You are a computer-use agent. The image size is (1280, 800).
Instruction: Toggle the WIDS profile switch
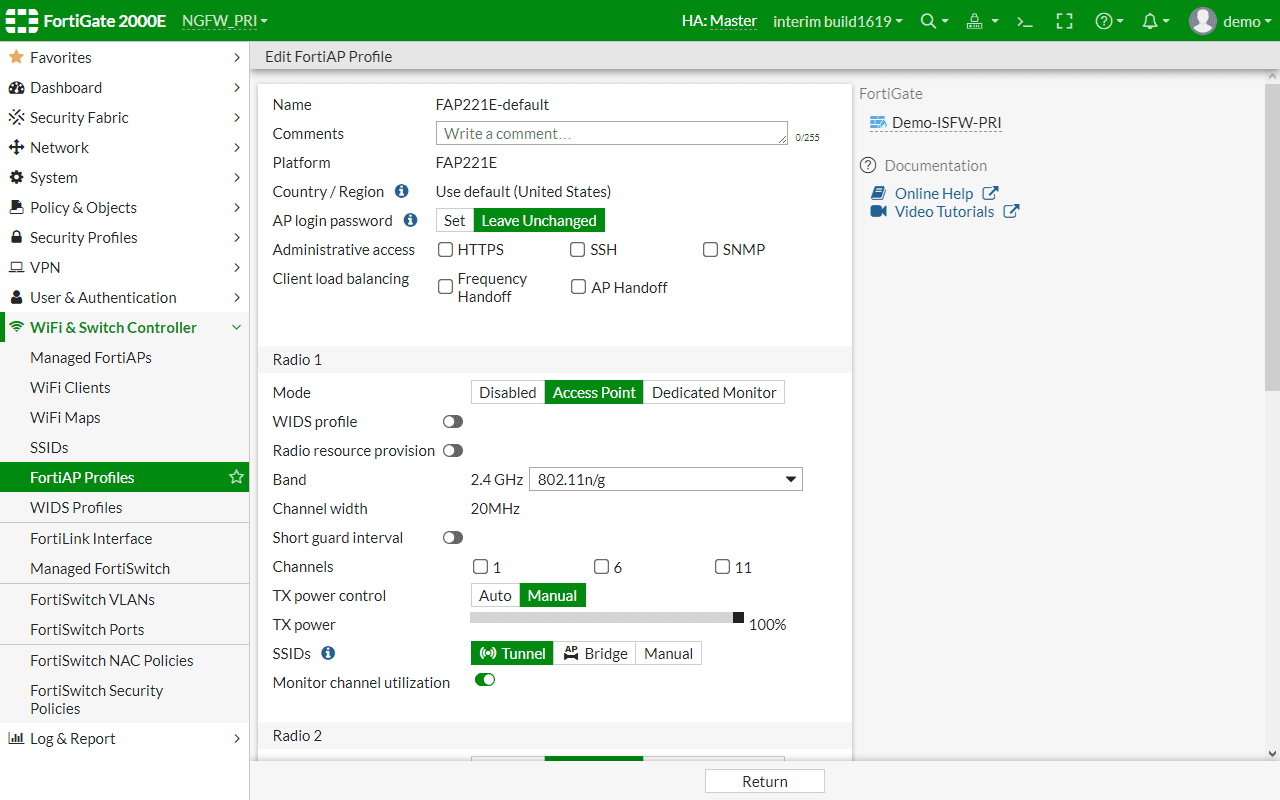coord(453,422)
